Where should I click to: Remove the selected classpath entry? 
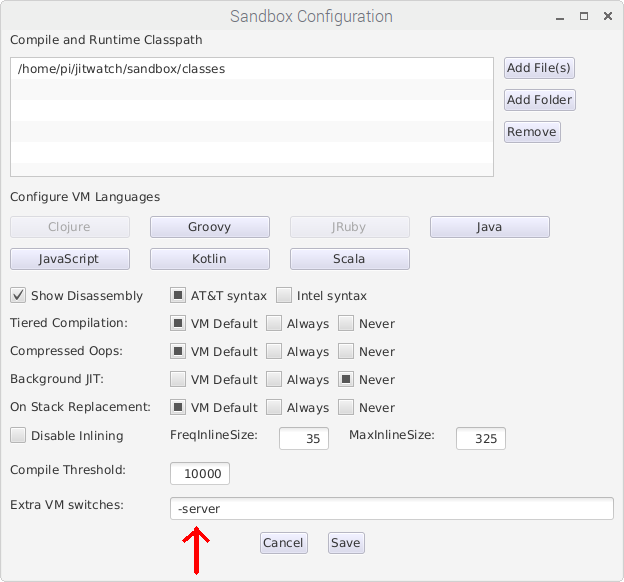pos(532,132)
